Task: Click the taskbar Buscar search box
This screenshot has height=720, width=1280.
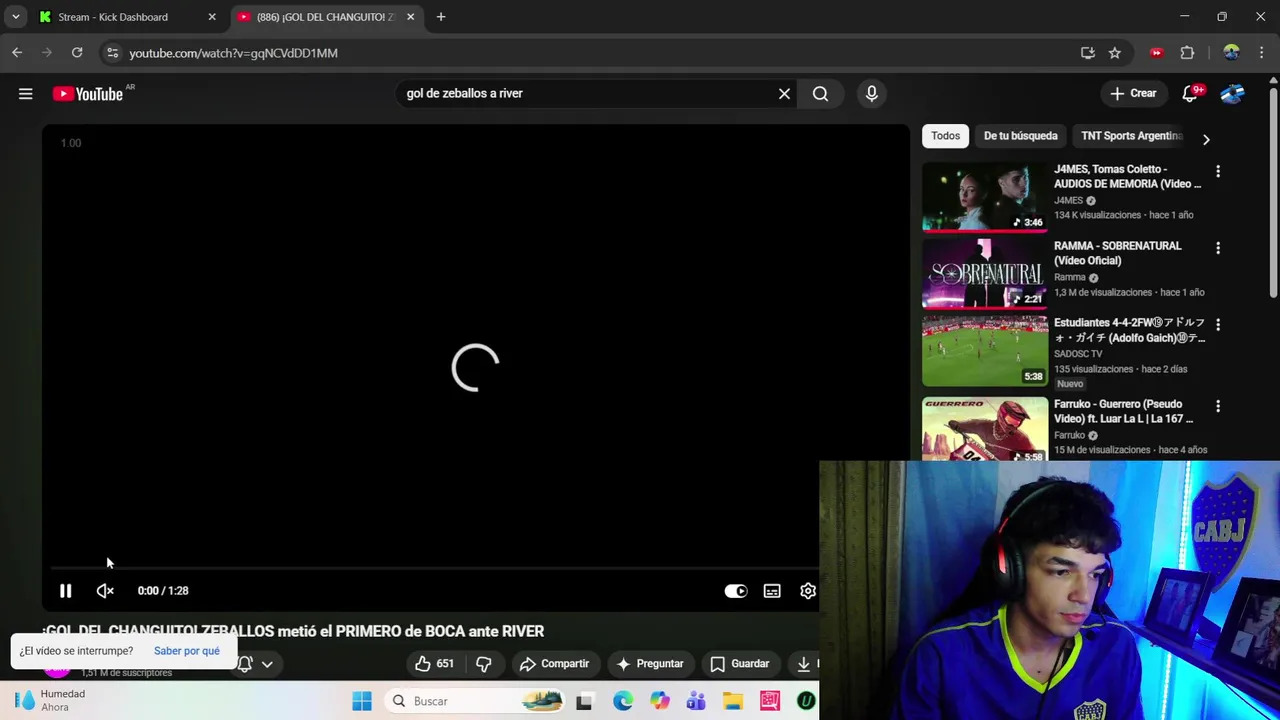Action: pyautogui.click(x=477, y=701)
